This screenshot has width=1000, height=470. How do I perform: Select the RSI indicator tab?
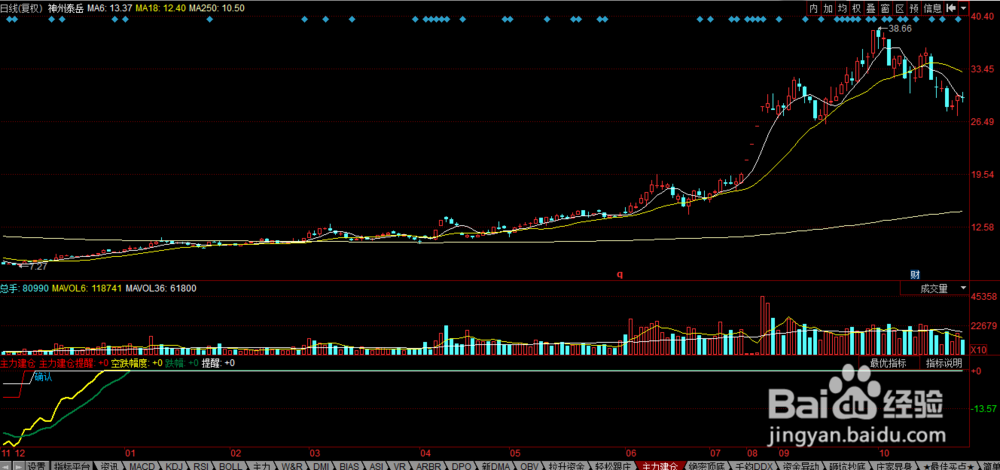(201, 466)
